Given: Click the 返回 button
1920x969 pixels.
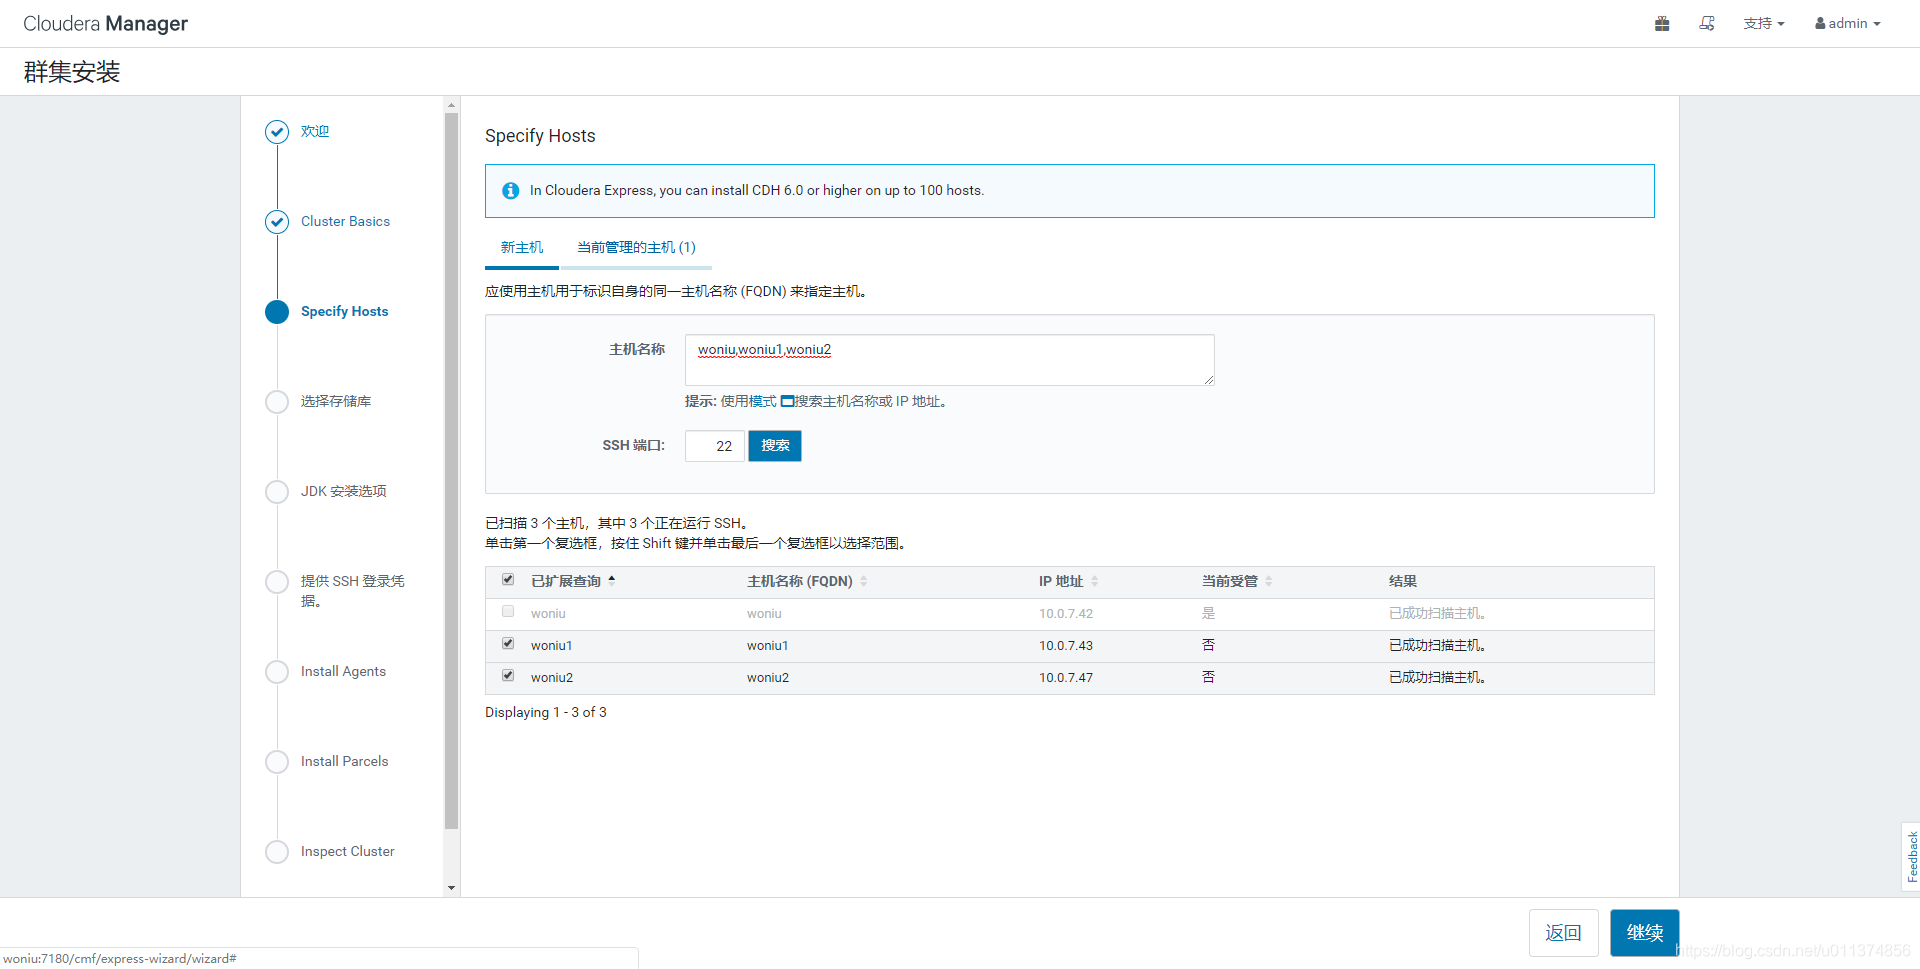Looking at the screenshot, I should [x=1564, y=933].
